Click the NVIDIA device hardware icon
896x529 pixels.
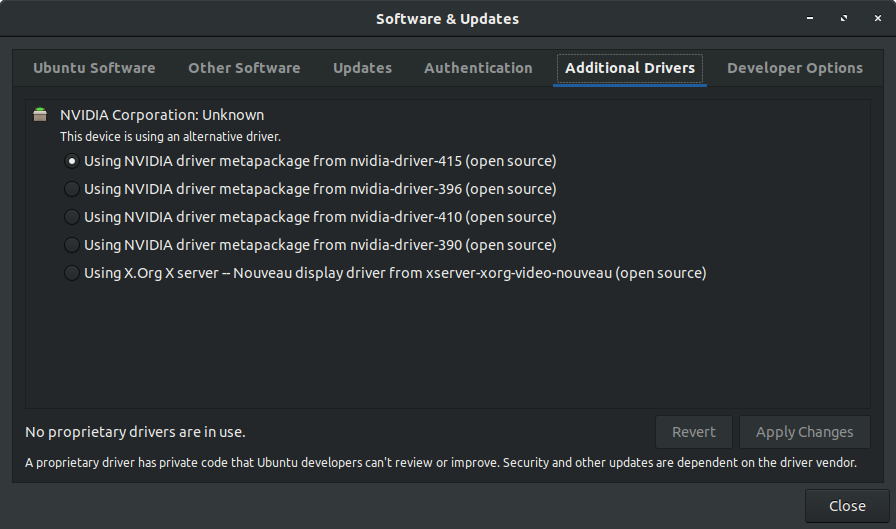pyautogui.click(x=40, y=114)
